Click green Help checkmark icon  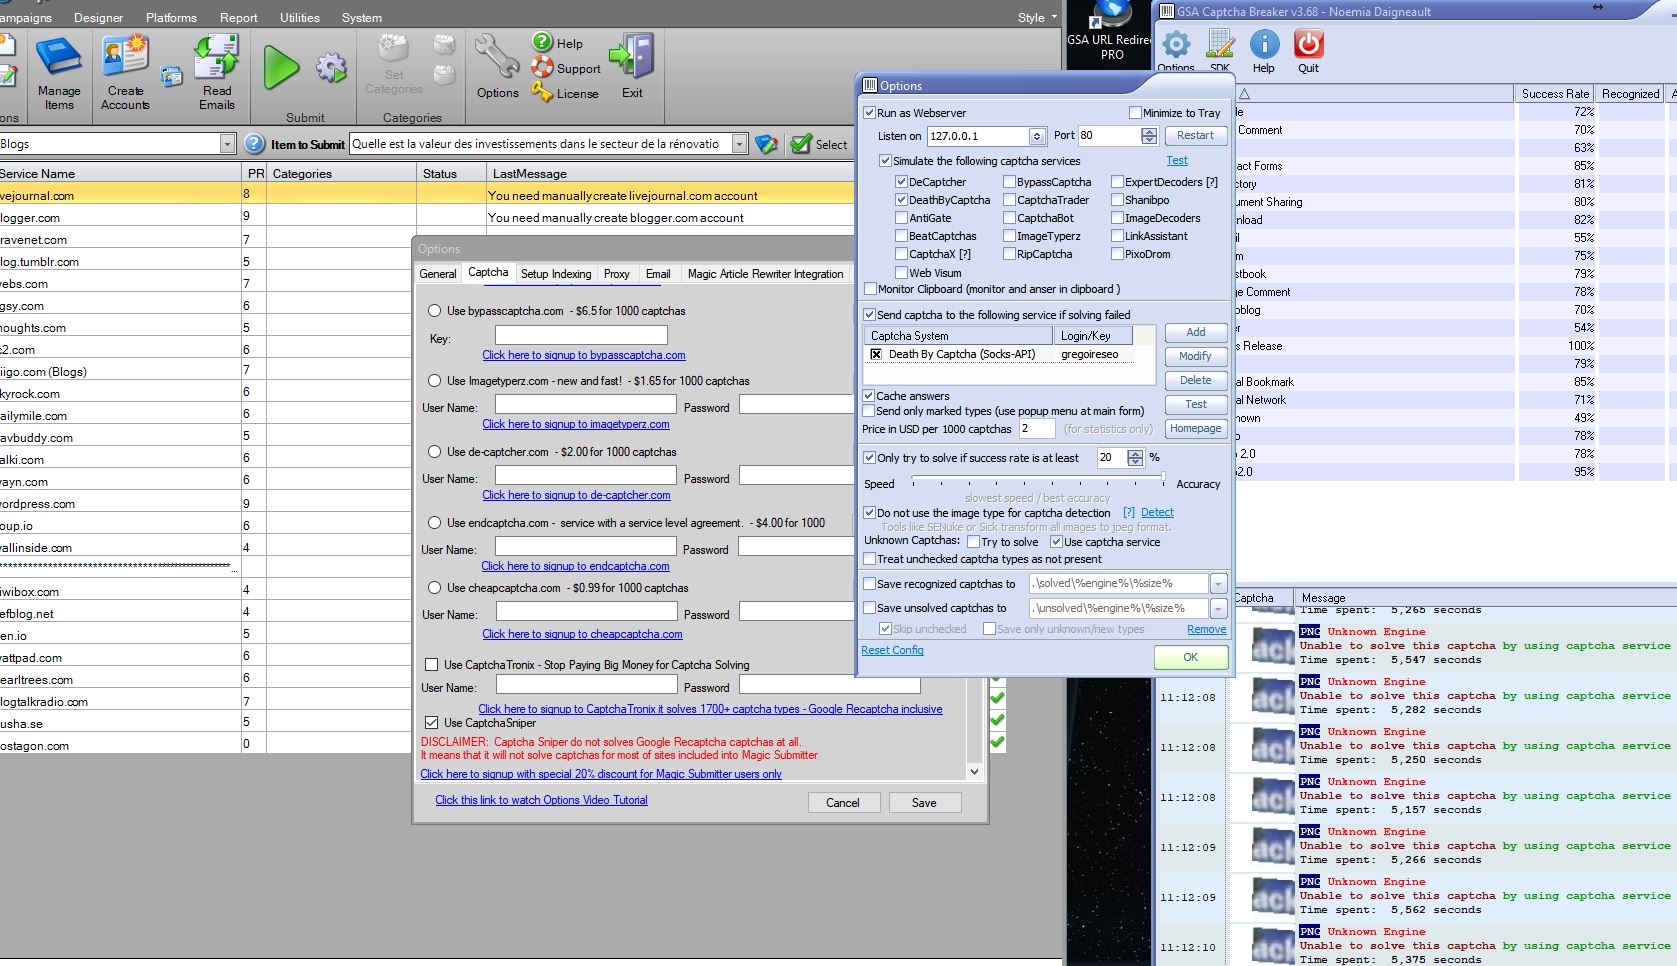(542, 42)
